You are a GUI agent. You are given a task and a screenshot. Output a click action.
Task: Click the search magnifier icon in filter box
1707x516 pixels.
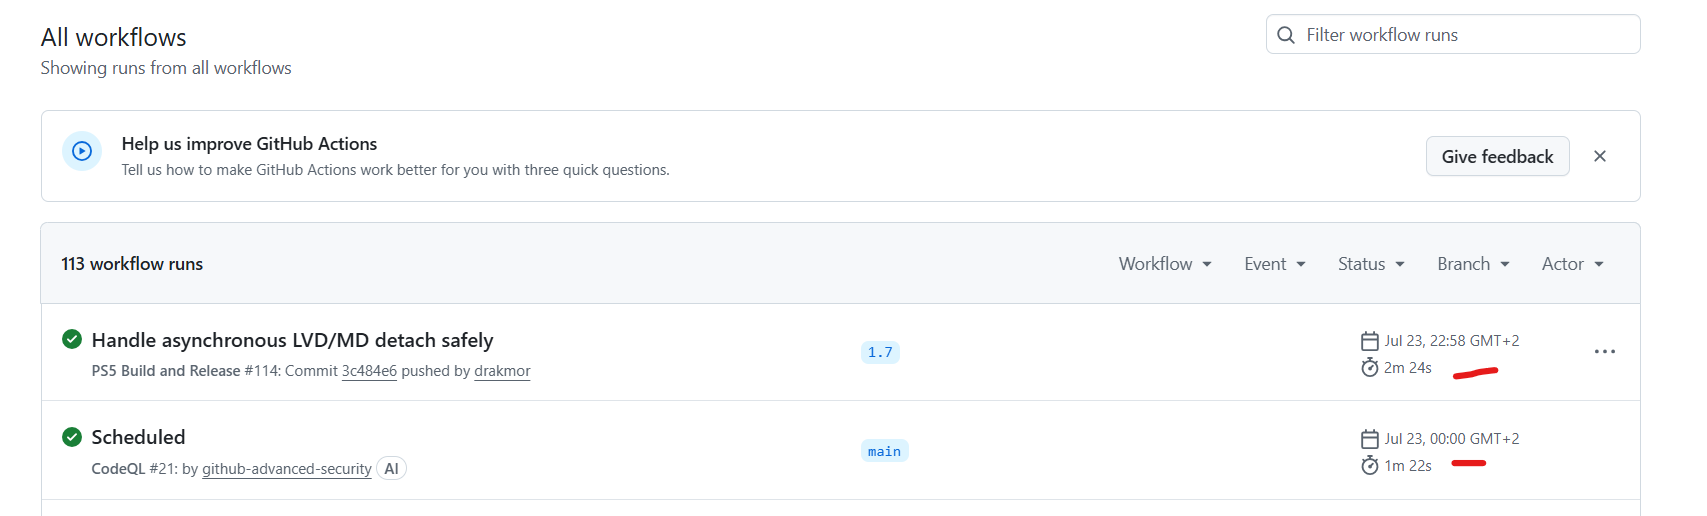[x=1286, y=35]
